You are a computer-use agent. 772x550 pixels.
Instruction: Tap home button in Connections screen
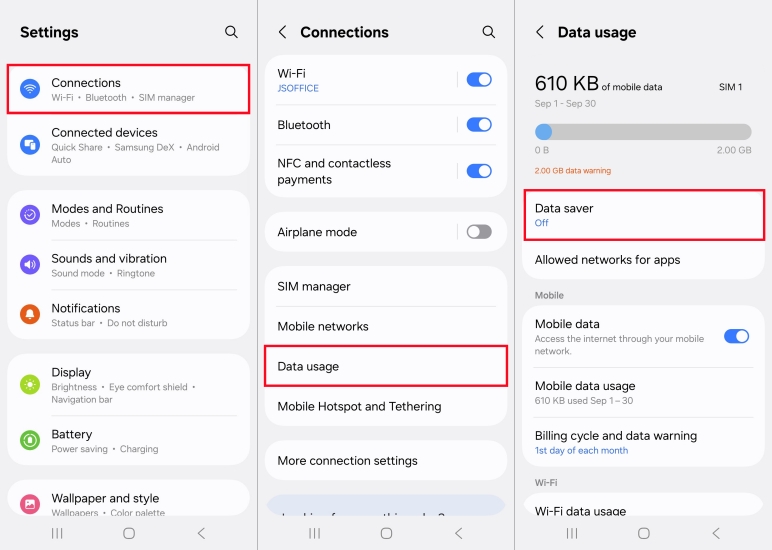pyautogui.click(x=386, y=533)
